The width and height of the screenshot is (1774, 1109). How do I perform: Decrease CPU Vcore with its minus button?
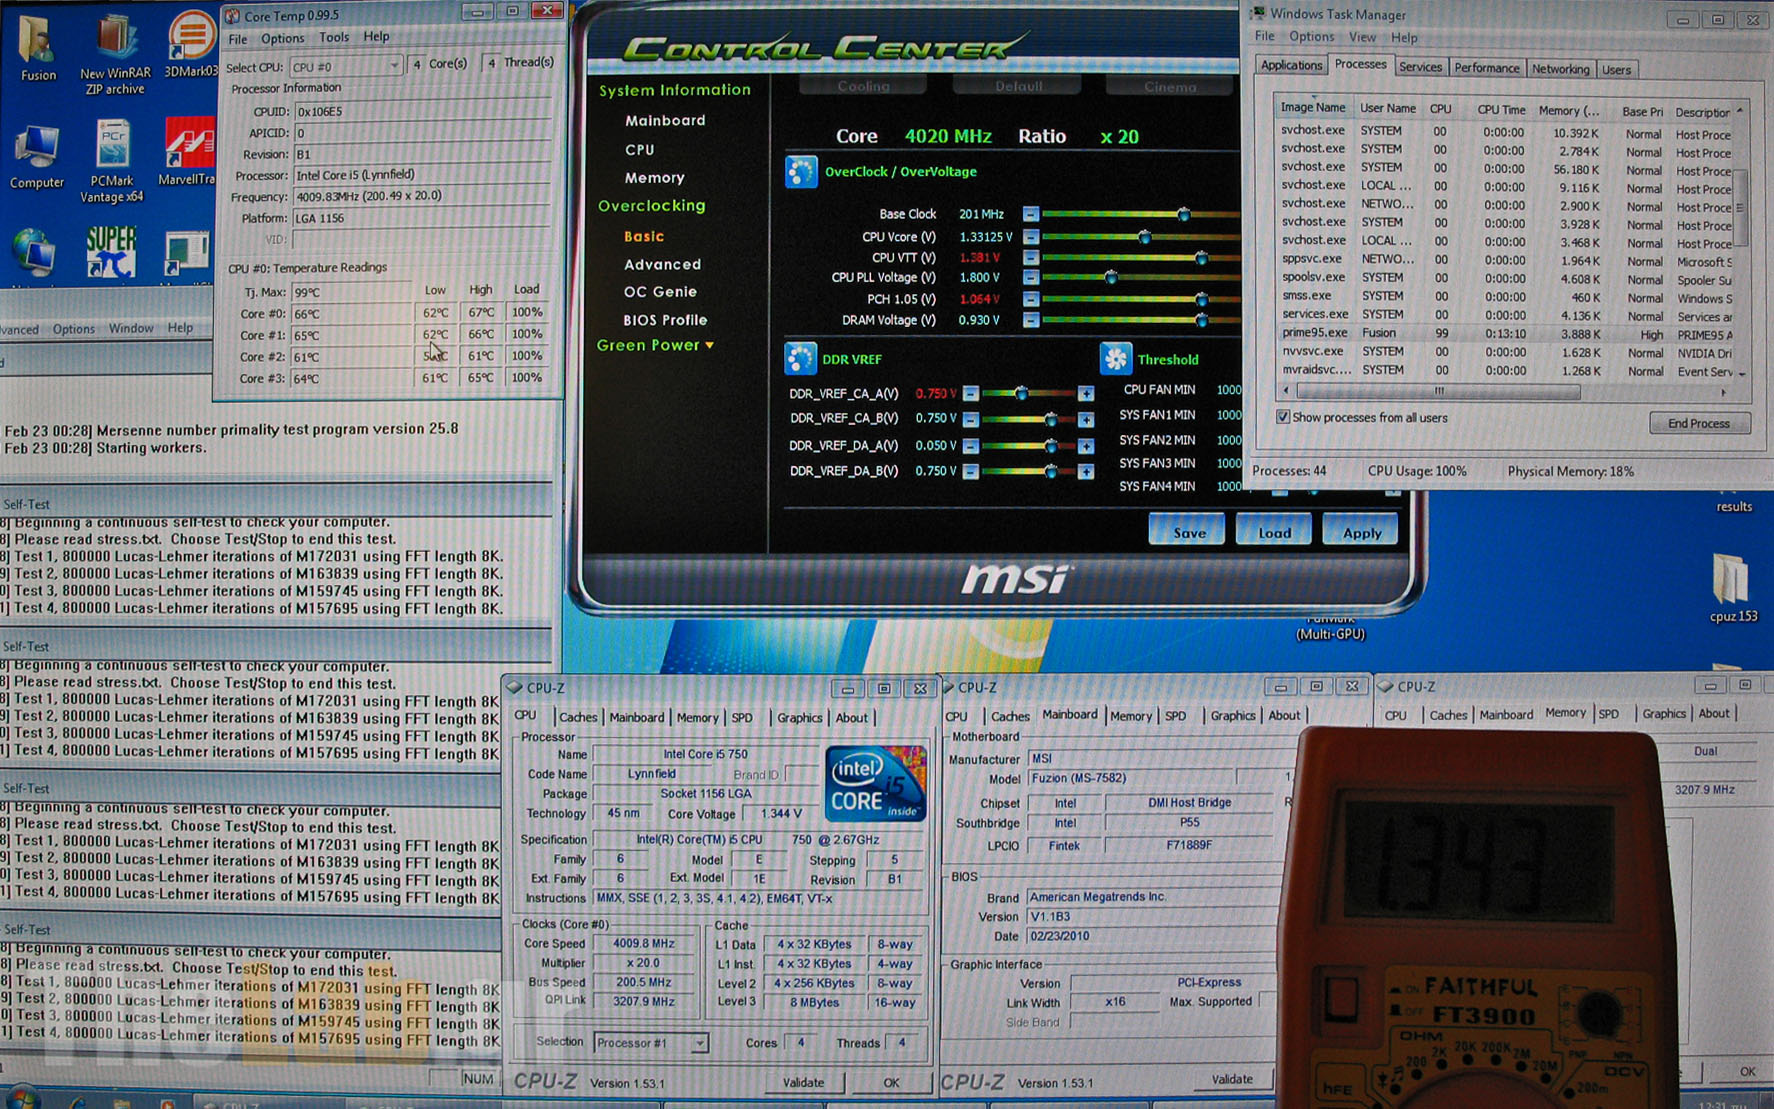click(x=1030, y=237)
